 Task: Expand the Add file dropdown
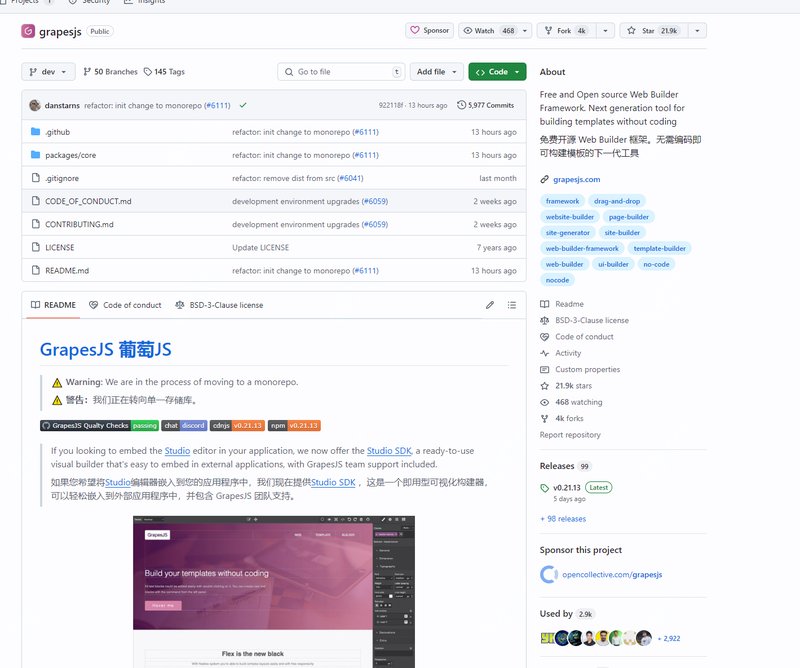[x=437, y=72]
